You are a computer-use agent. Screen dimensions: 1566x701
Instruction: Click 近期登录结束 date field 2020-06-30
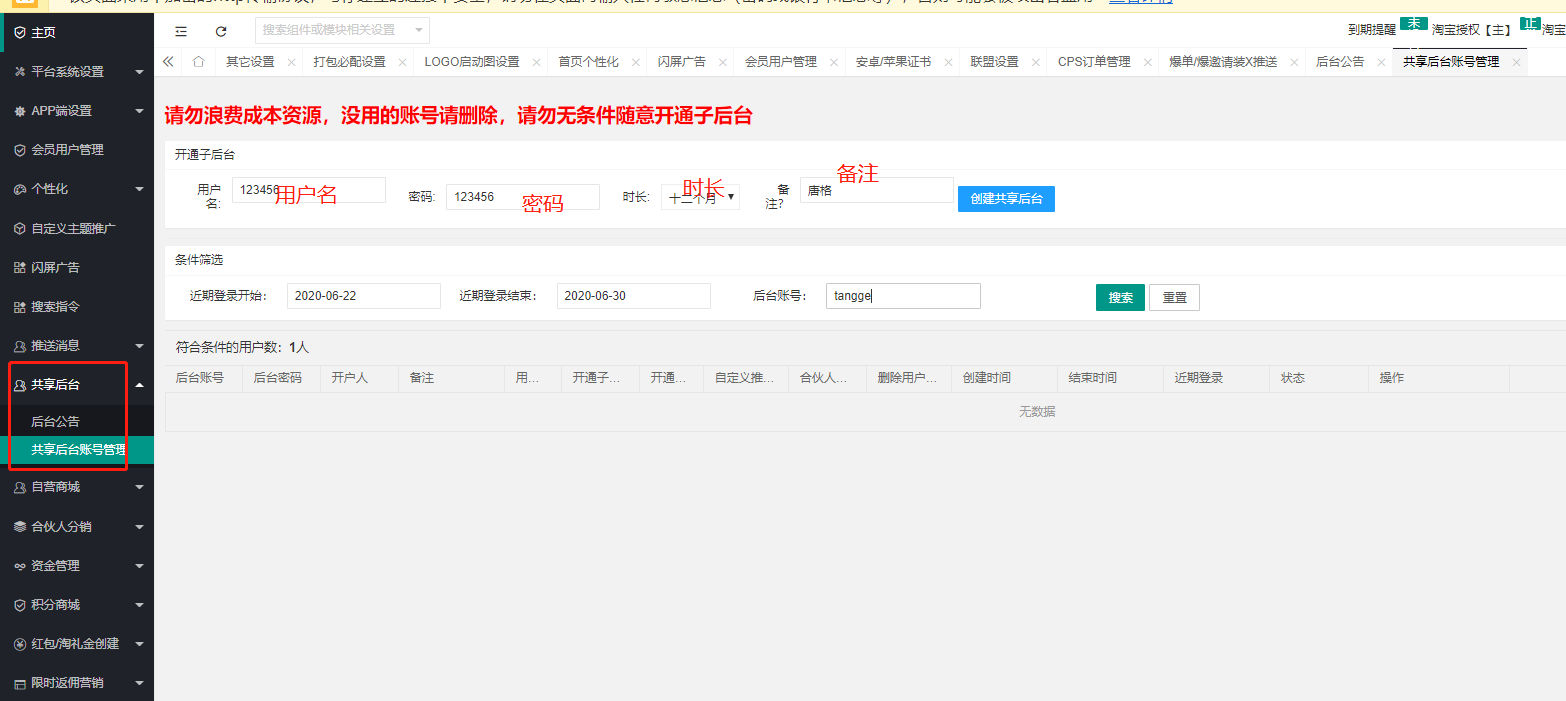tap(634, 296)
